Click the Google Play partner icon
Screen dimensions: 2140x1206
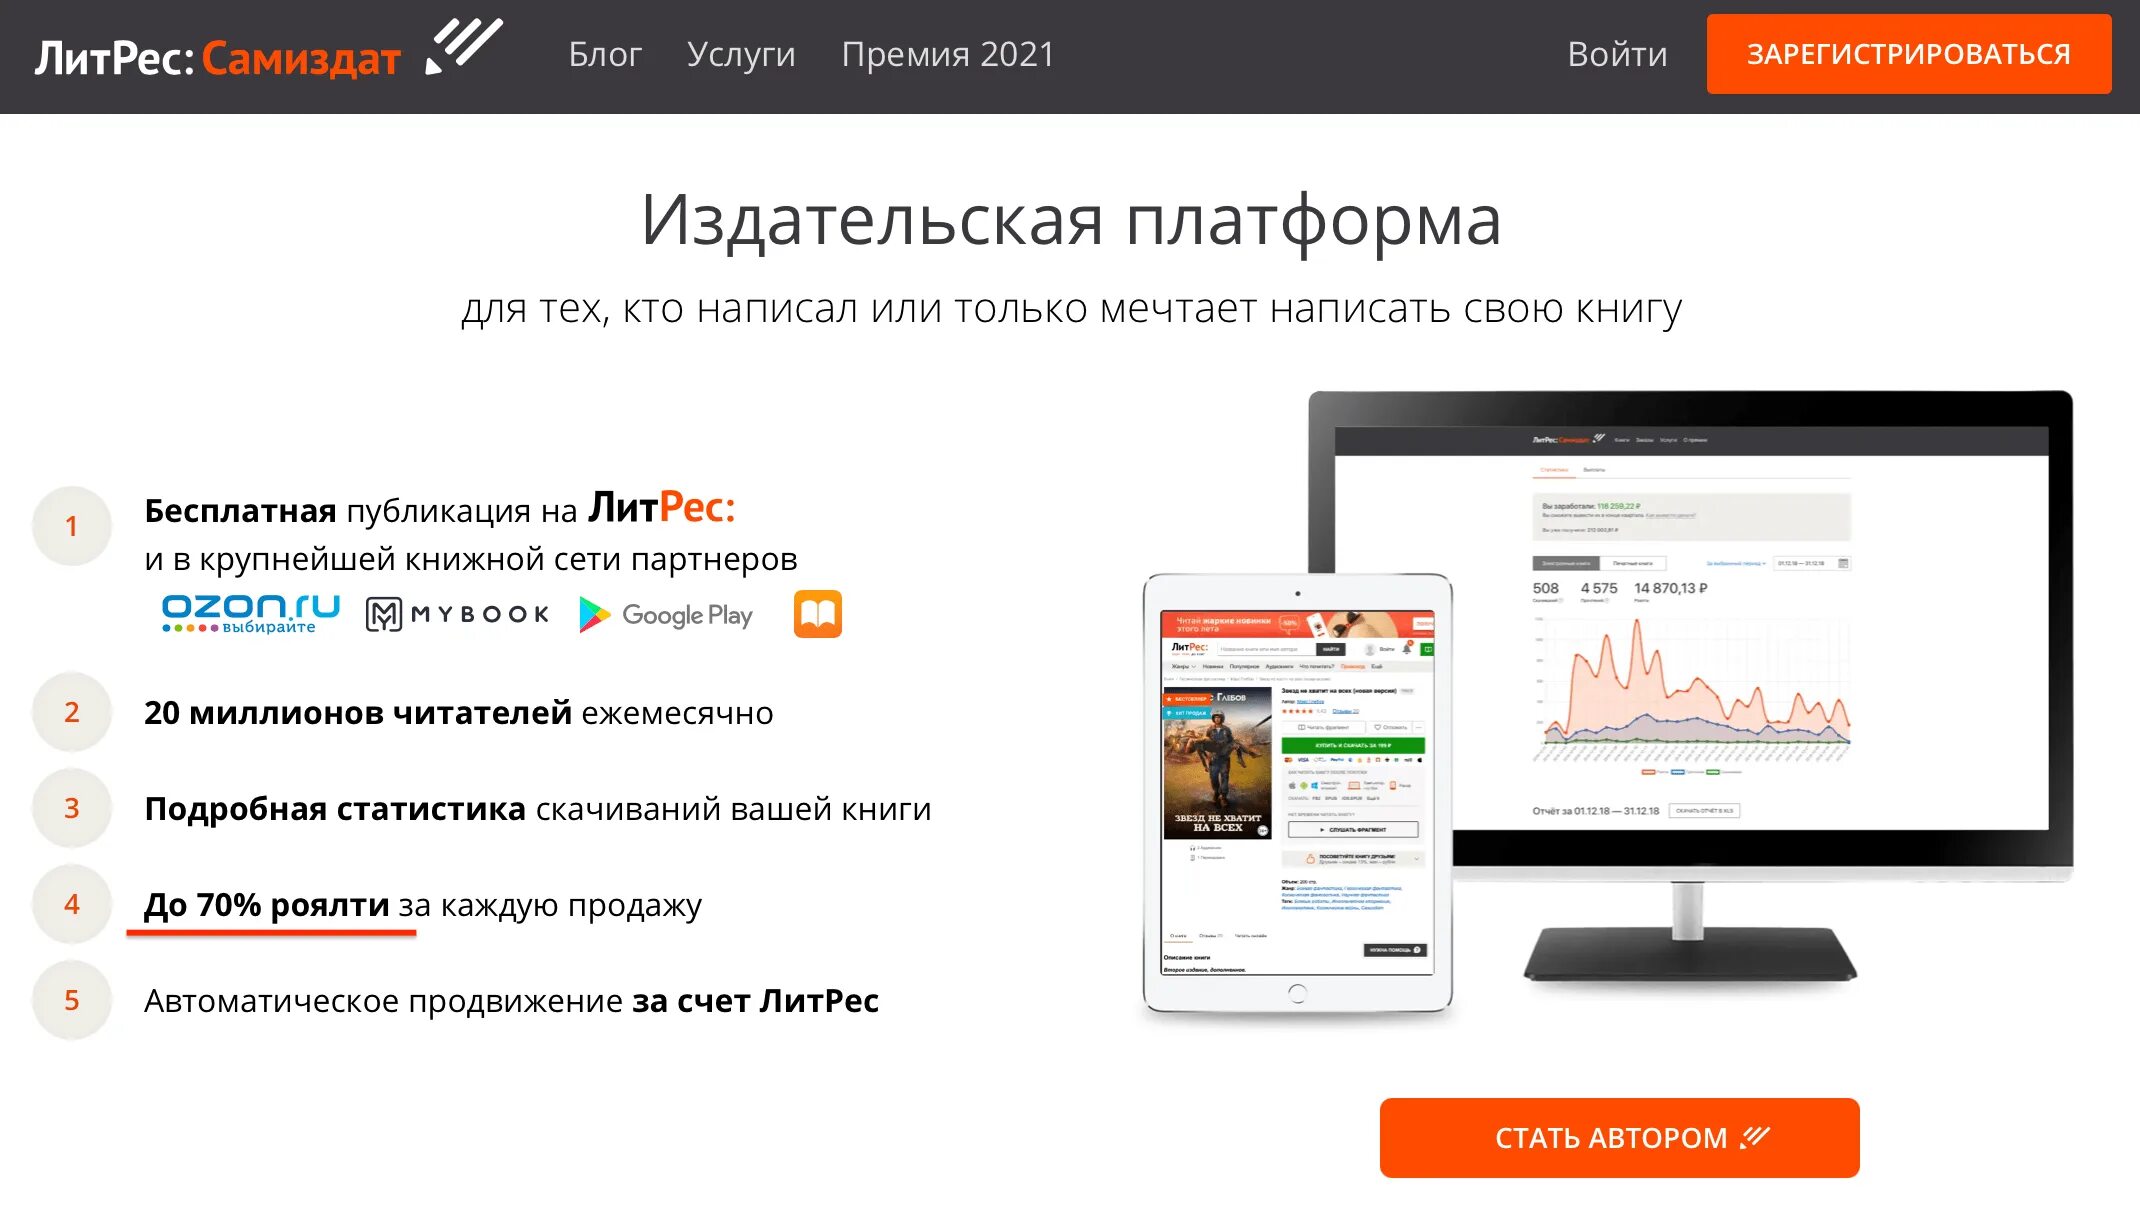pyautogui.click(x=661, y=613)
